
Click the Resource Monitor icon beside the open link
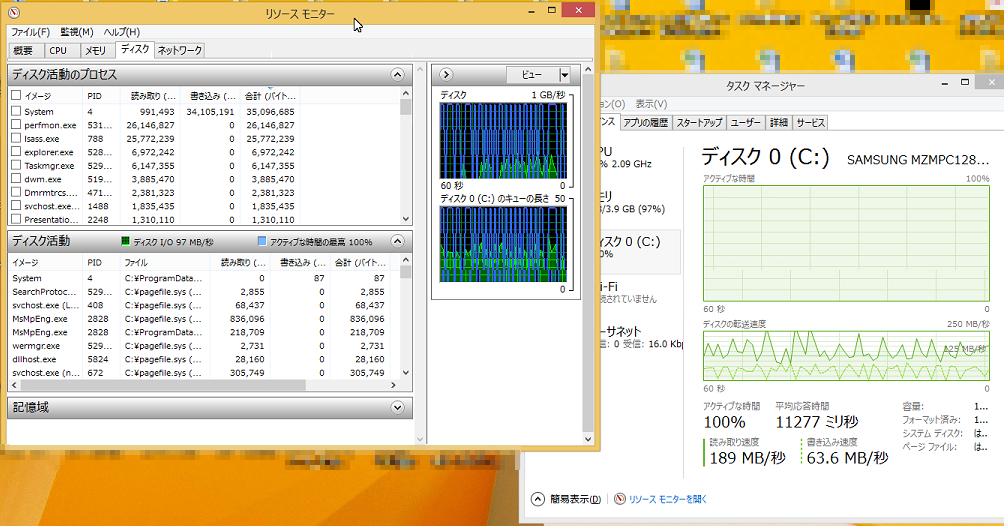[x=620, y=499]
